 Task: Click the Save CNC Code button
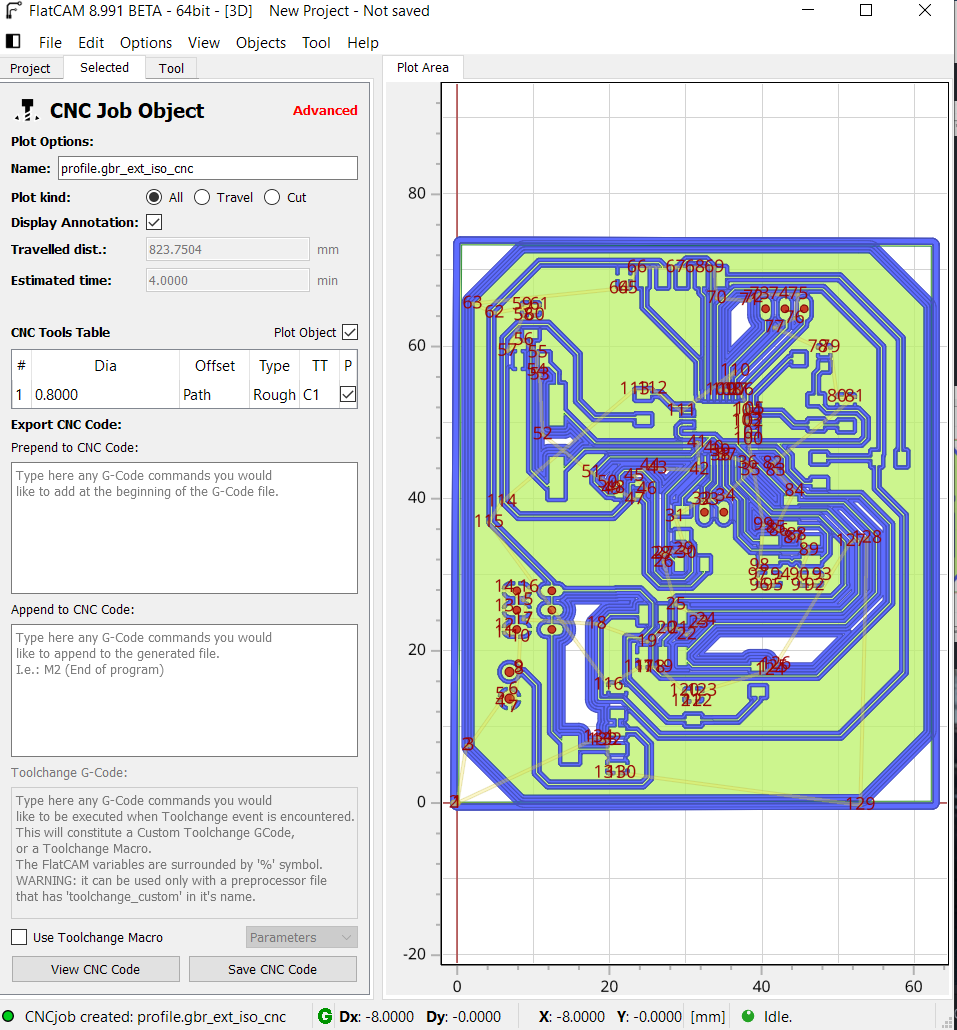click(273, 969)
